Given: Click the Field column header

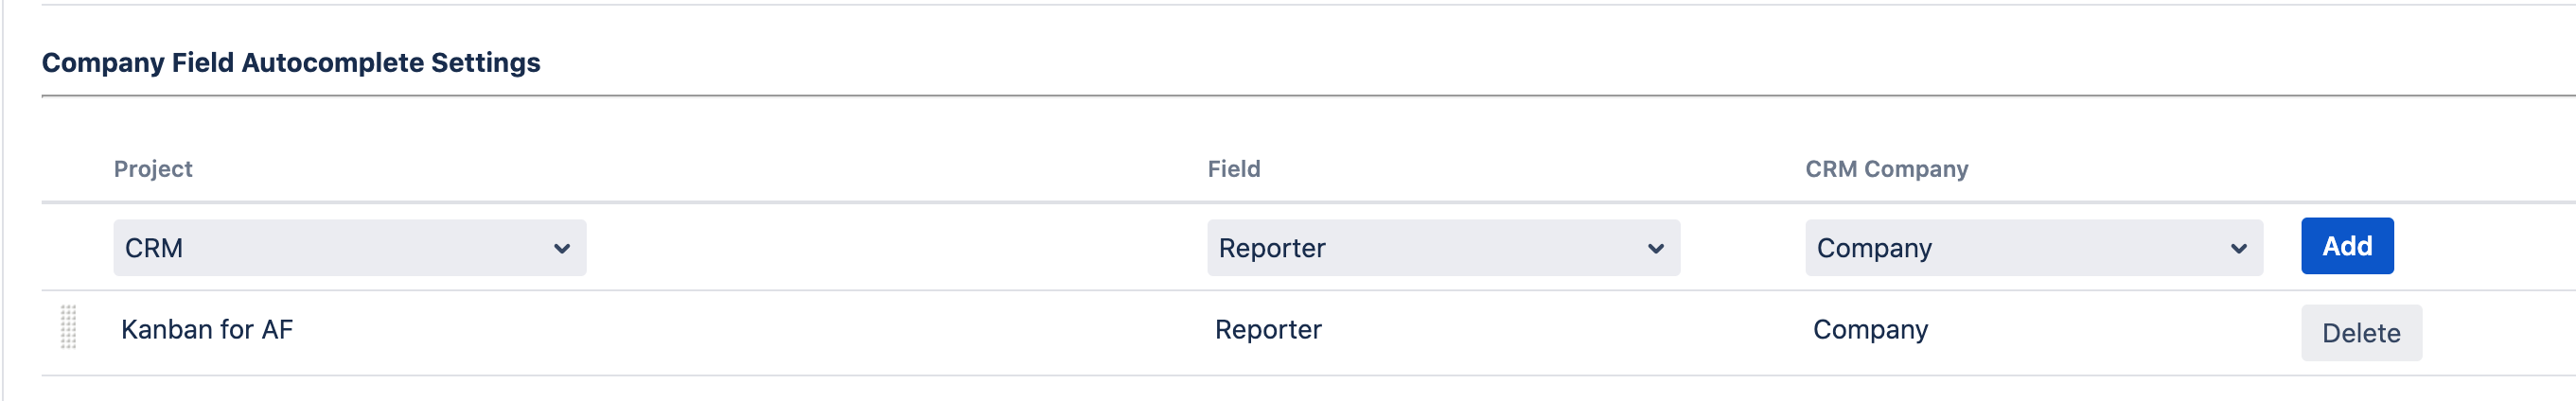Looking at the screenshot, I should click(x=1233, y=169).
